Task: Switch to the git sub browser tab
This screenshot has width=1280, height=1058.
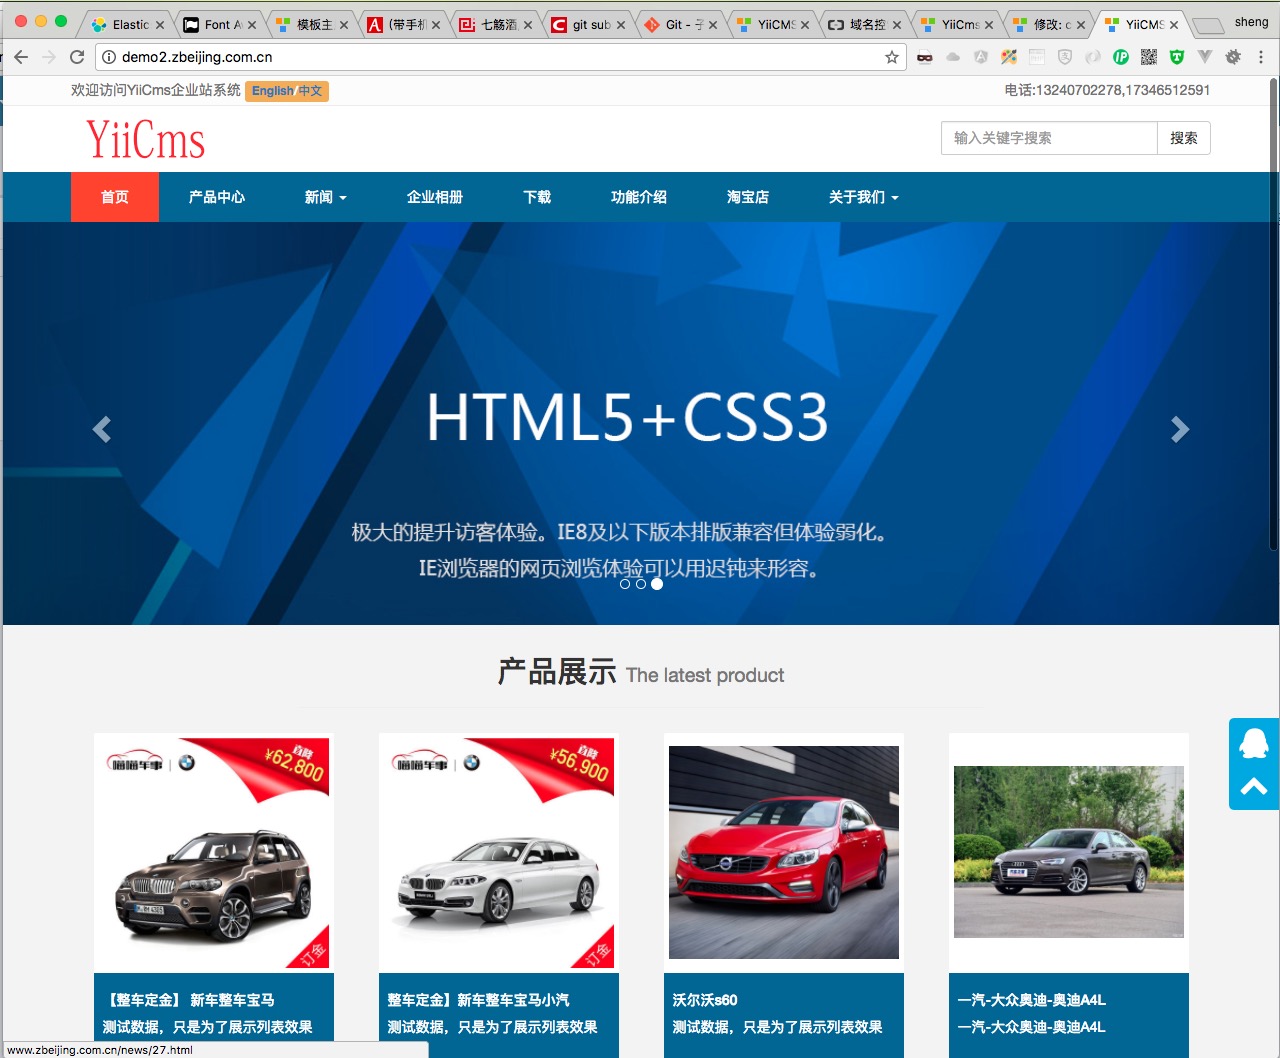Action: tap(590, 24)
